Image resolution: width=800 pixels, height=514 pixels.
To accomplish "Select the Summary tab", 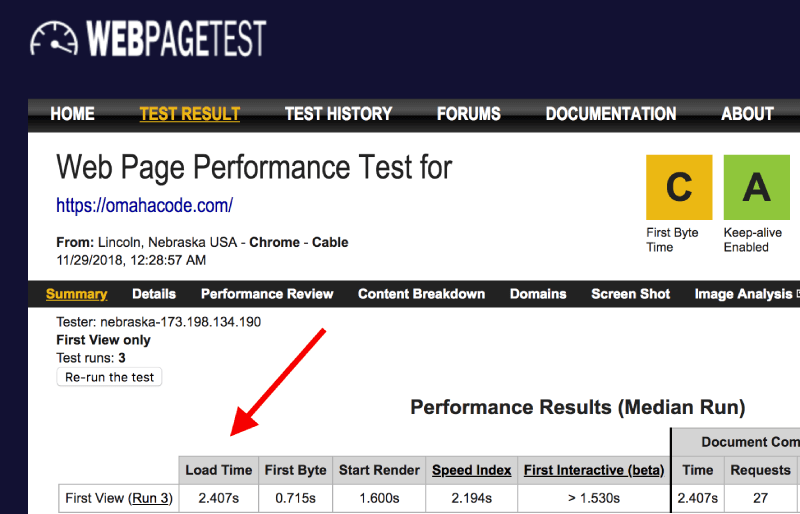I will click(x=77, y=294).
